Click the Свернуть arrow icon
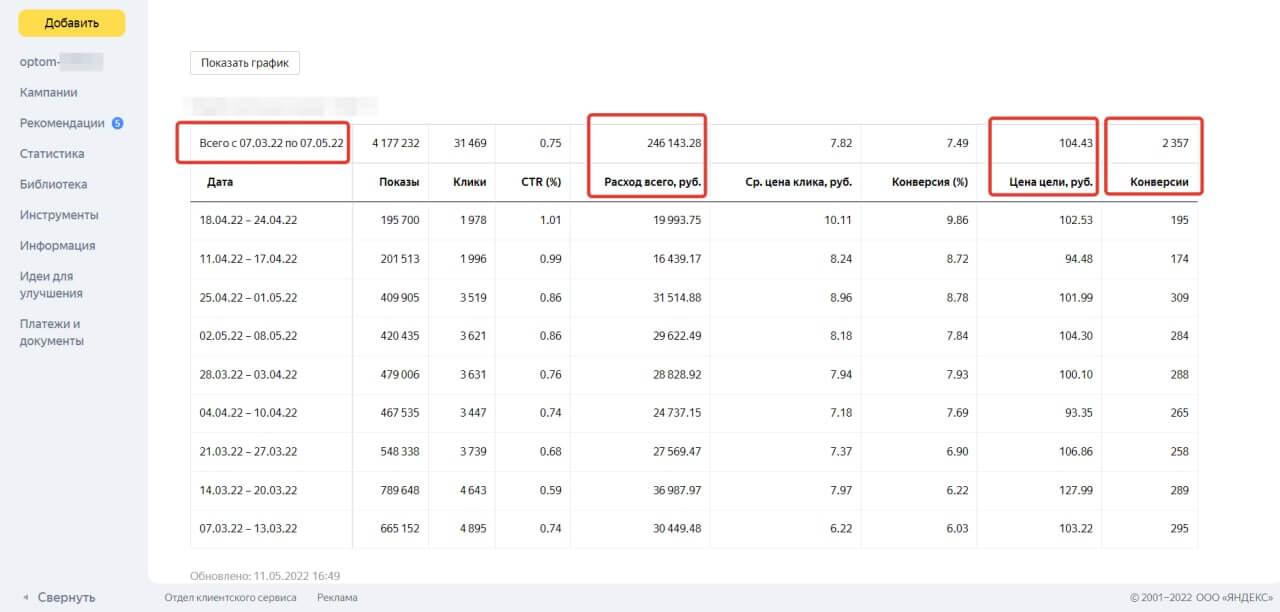The width and height of the screenshot is (1280, 612). tap(25, 597)
